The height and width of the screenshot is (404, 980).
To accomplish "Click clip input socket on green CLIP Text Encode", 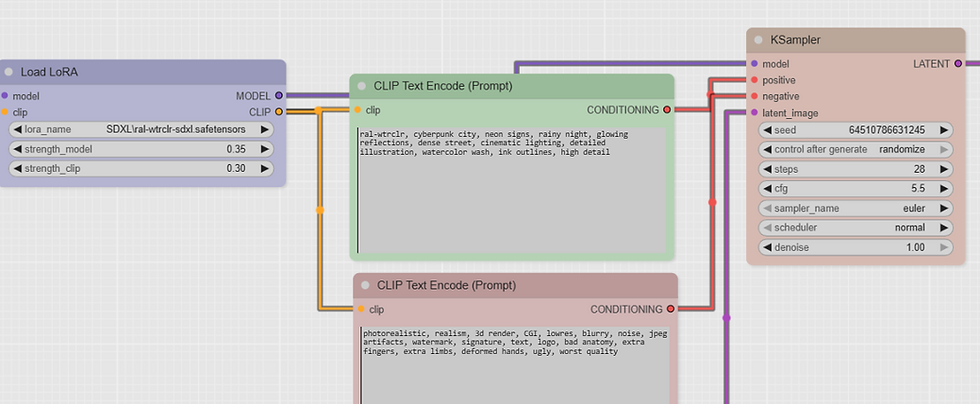I will point(358,109).
